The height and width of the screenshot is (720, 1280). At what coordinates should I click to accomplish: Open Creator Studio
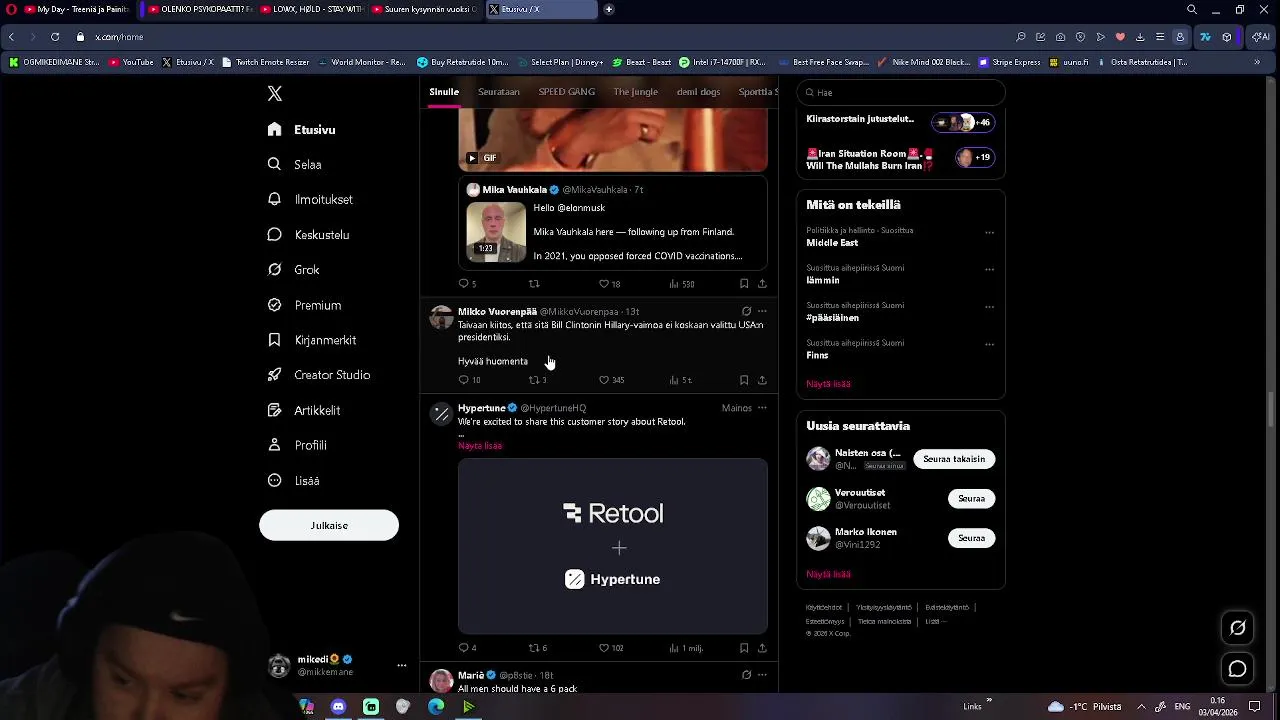[x=318, y=375]
